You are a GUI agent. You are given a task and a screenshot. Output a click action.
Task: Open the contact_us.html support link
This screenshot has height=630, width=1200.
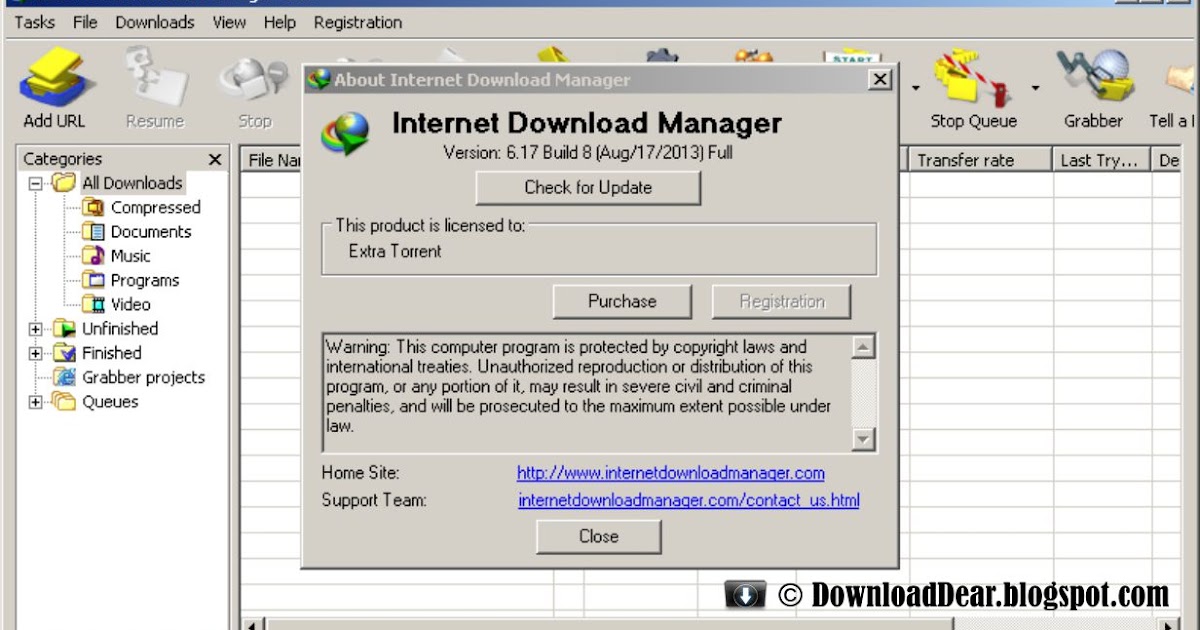(689, 500)
